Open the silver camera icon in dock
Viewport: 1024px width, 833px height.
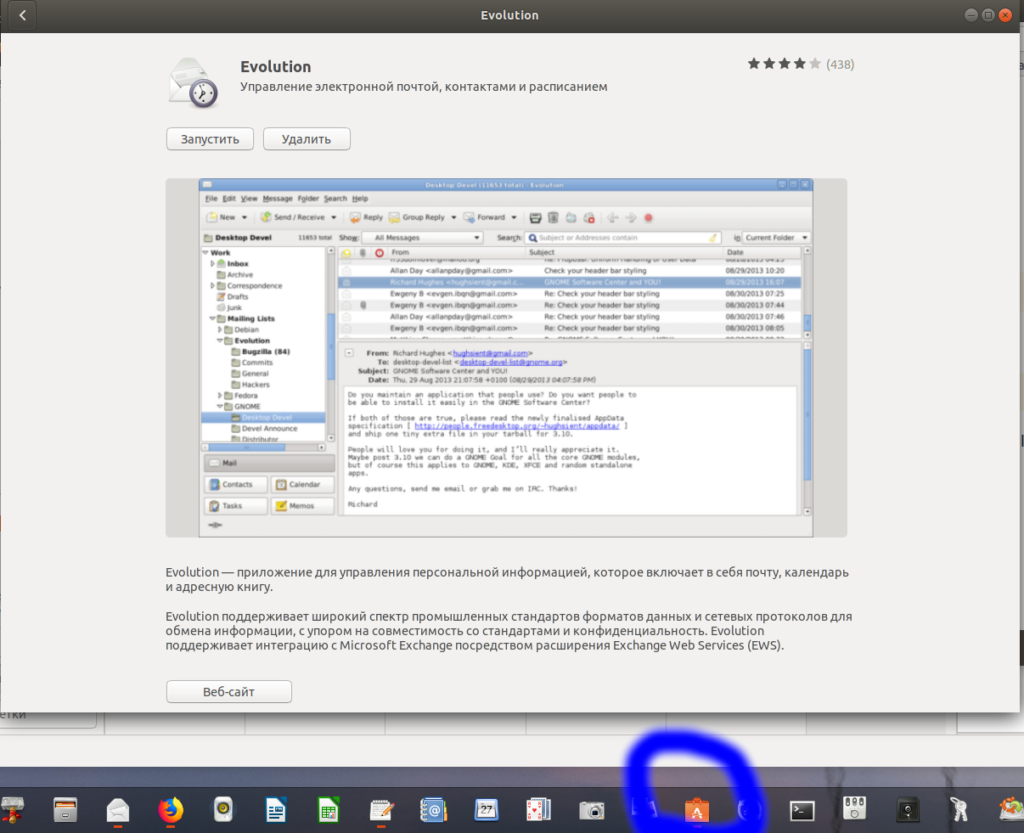click(592, 810)
